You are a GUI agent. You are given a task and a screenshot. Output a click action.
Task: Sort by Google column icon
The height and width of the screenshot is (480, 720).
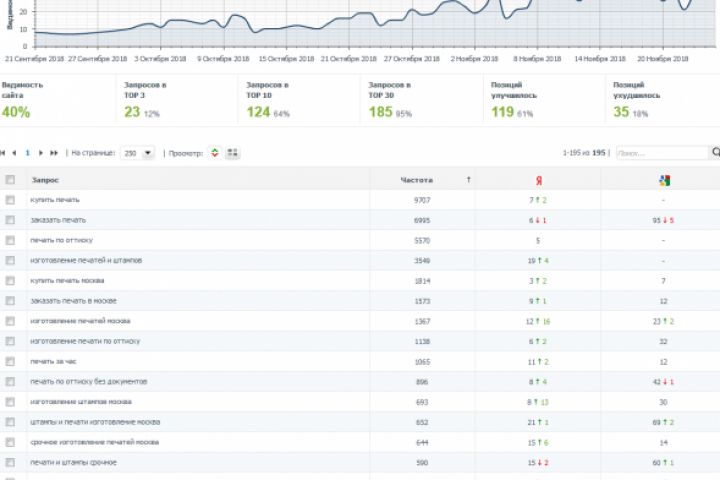click(x=664, y=181)
